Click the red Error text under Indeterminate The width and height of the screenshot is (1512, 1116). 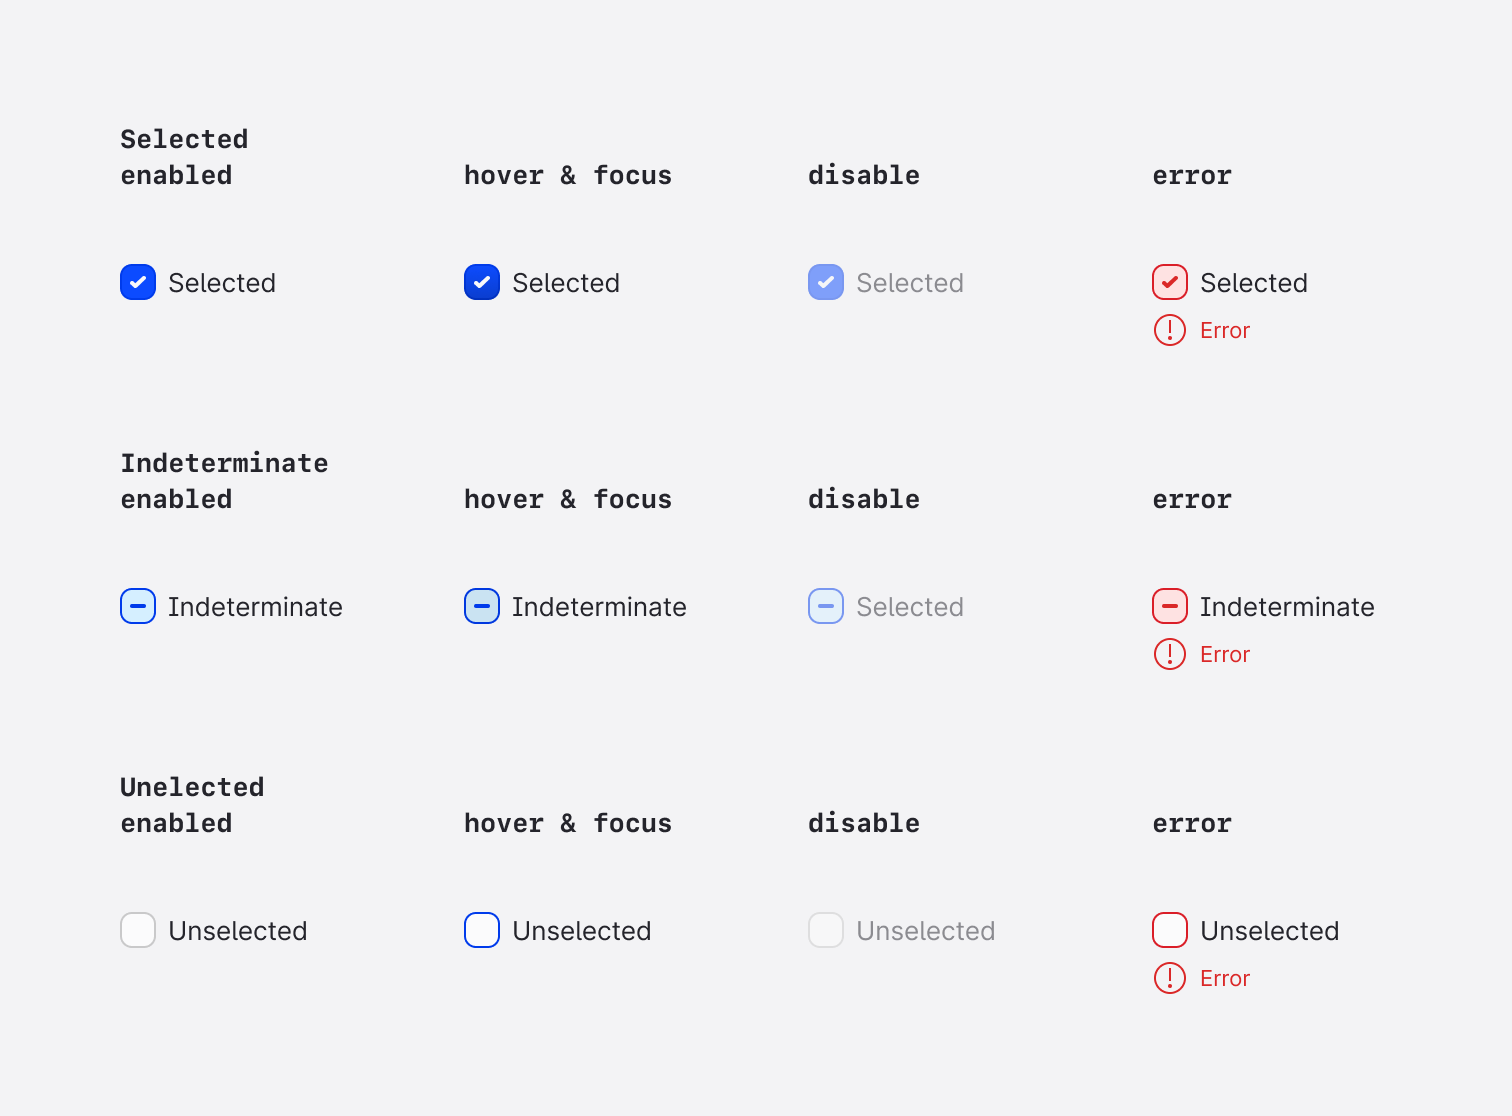click(x=1225, y=654)
